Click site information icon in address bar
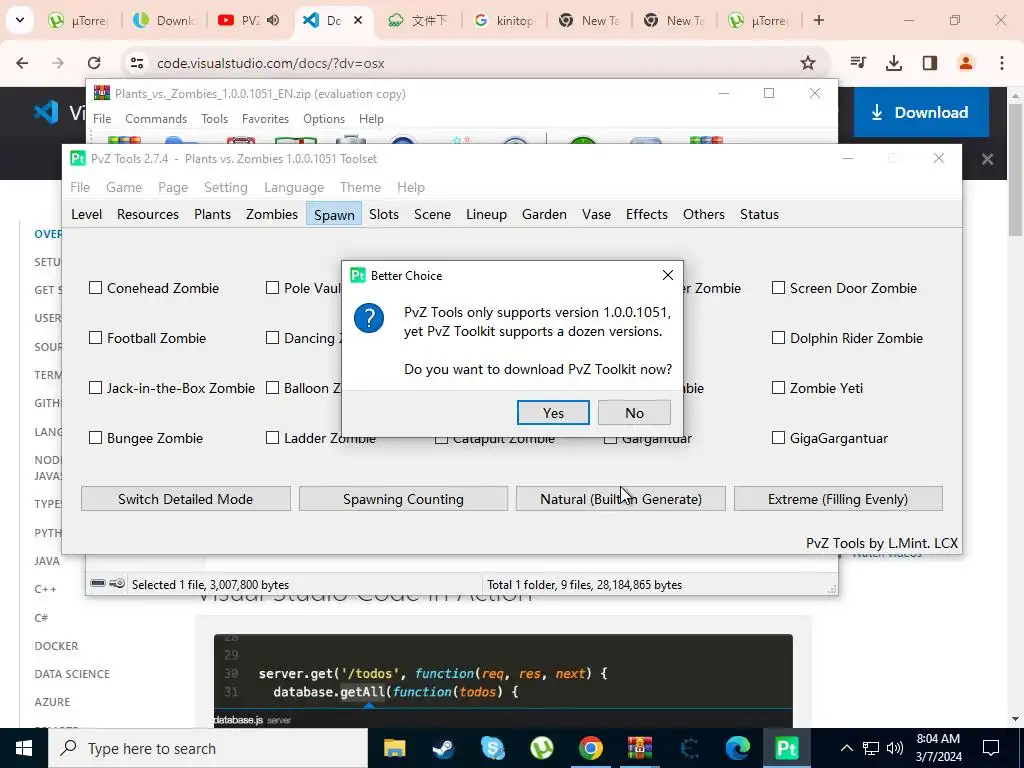1024x768 pixels. [136, 63]
